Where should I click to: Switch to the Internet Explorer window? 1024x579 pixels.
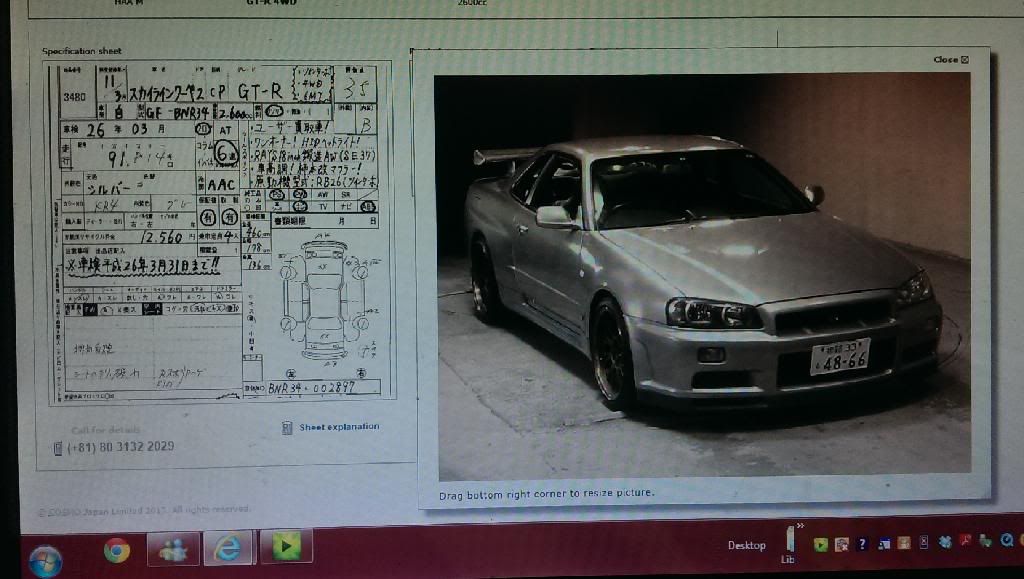point(228,548)
